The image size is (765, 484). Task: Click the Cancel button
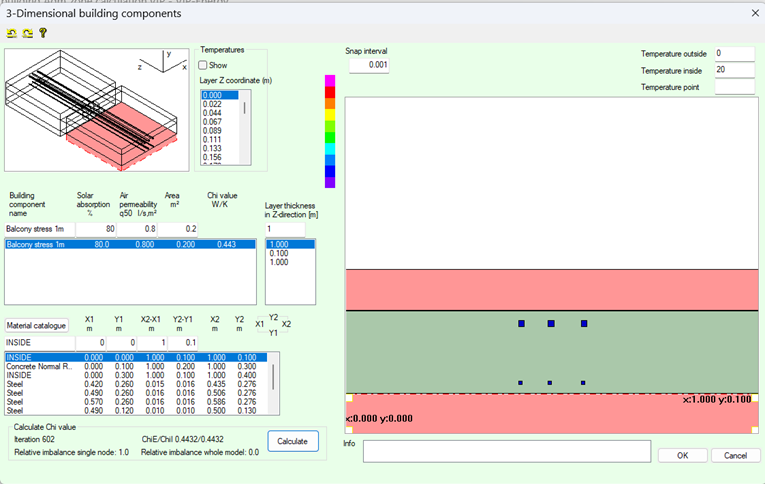tap(735, 455)
